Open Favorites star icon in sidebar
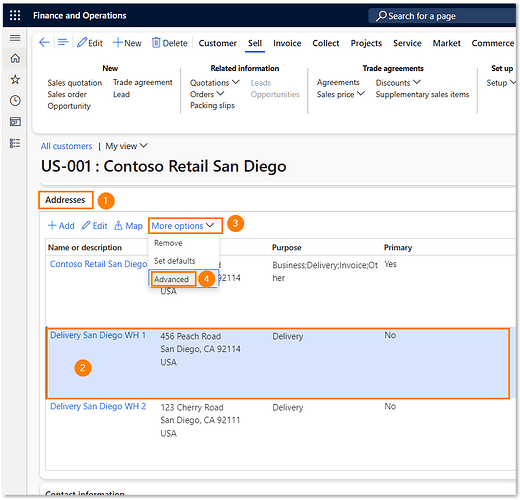 [x=15, y=79]
